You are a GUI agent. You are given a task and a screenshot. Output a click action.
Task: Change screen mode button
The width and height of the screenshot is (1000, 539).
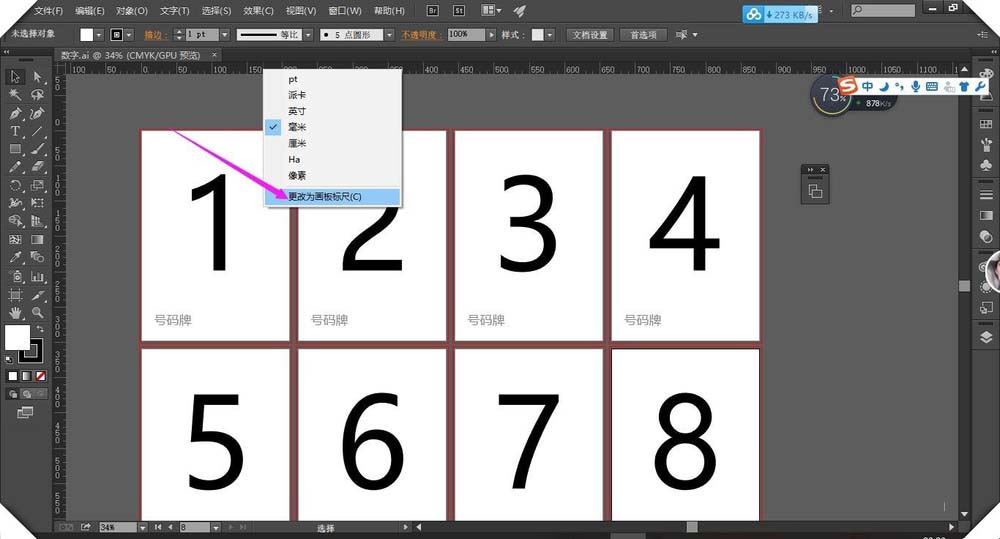pyautogui.click(x=25, y=413)
